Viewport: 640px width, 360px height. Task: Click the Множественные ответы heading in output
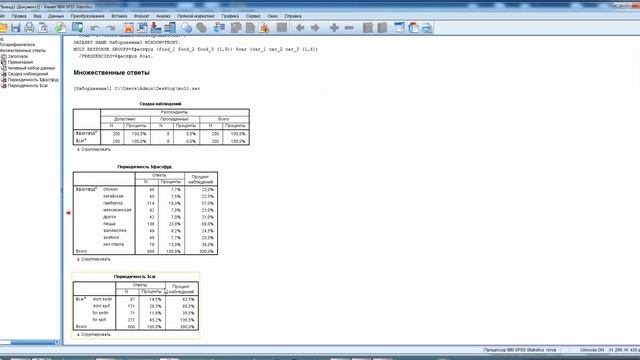pyautogui.click(x=111, y=73)
